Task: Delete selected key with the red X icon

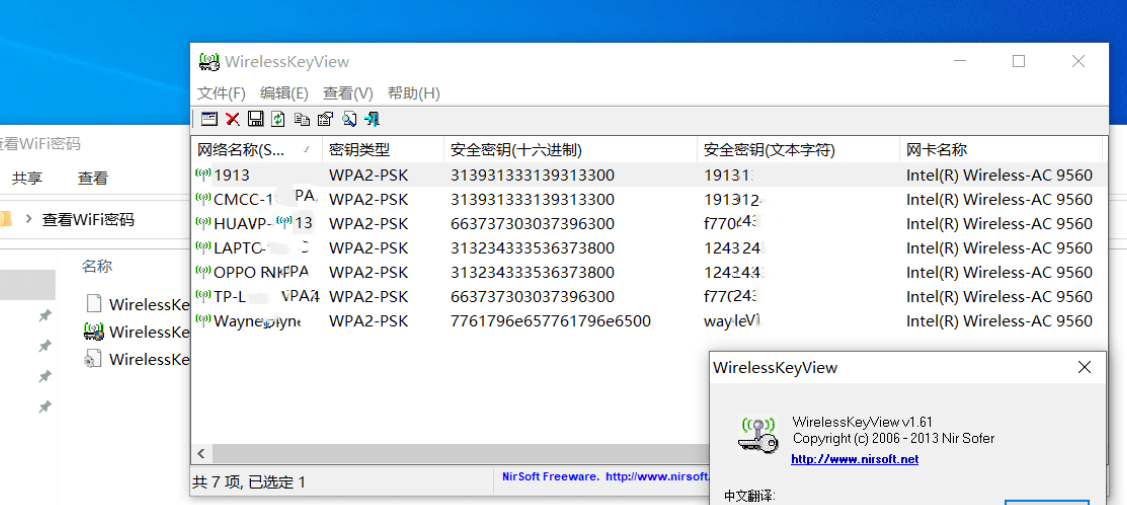Action: click(232, 119)
